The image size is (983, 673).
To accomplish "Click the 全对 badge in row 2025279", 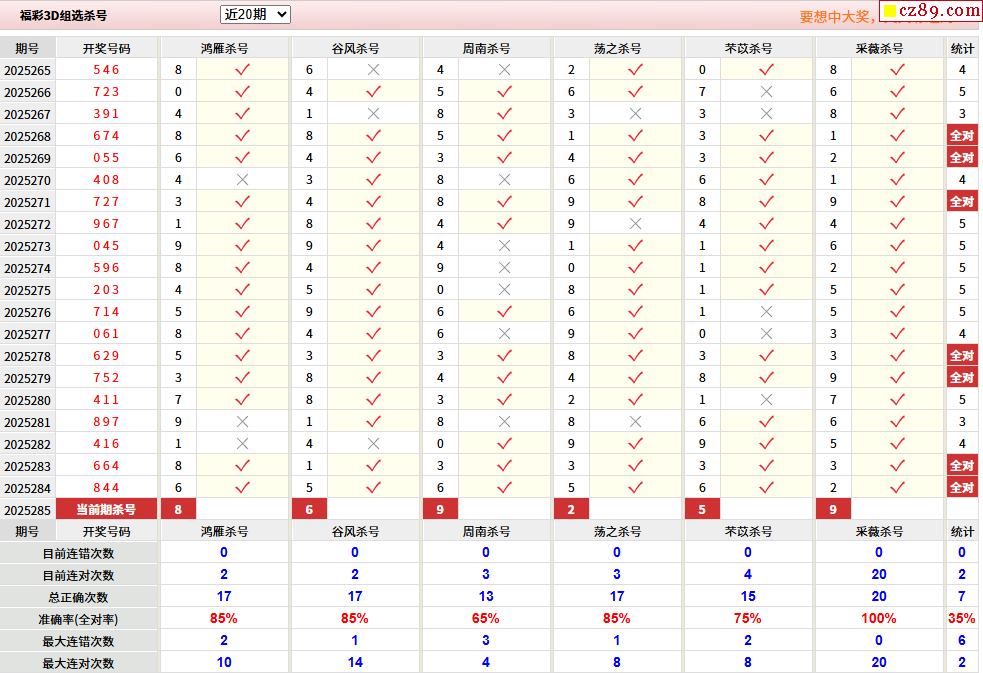I will 962,377.
